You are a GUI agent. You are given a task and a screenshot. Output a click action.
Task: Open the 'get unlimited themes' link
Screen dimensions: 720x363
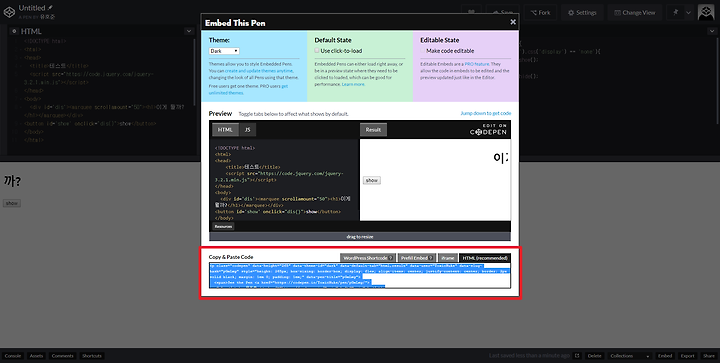point(248,89)
